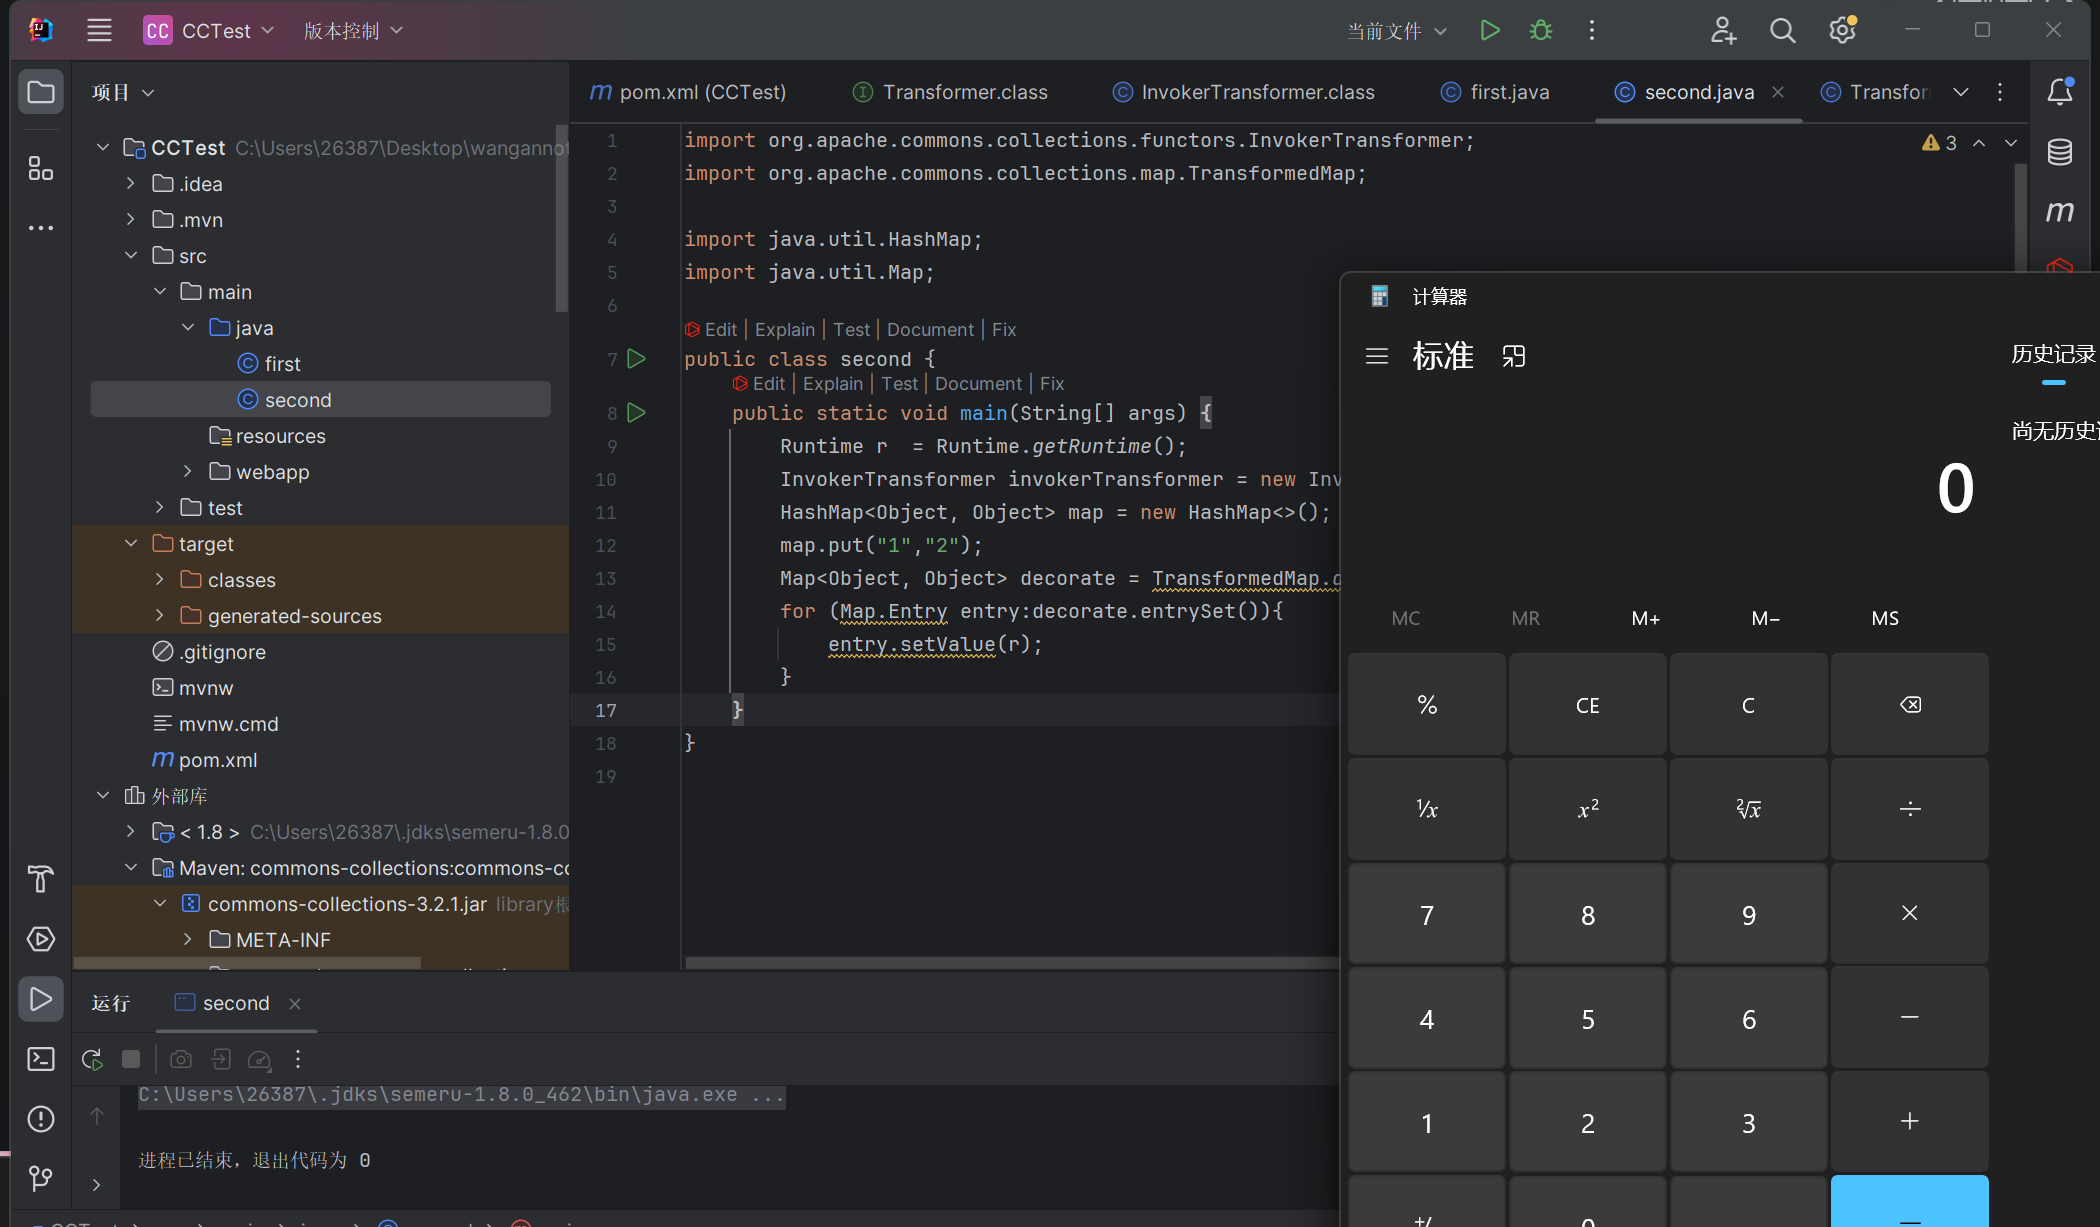Open calculator navigation hamburger menu
2100x1227 pixels.
(1377, 356)
